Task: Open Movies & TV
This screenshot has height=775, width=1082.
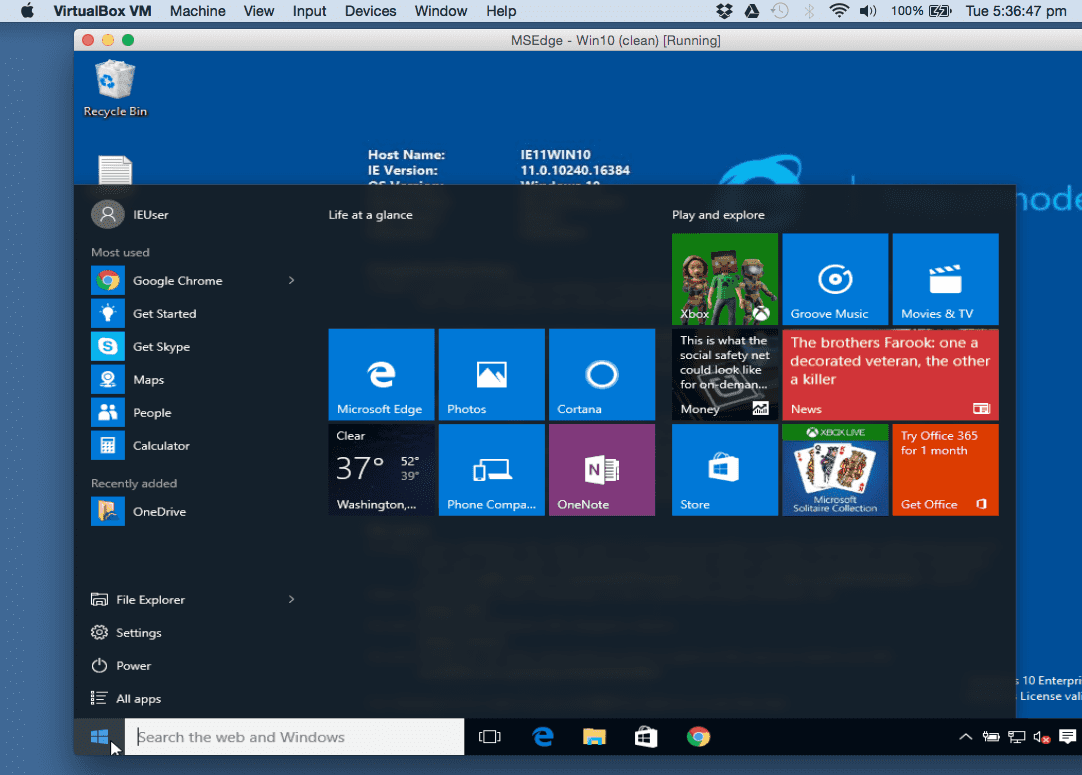Action: pyautogui.click(x=945, y=278)
